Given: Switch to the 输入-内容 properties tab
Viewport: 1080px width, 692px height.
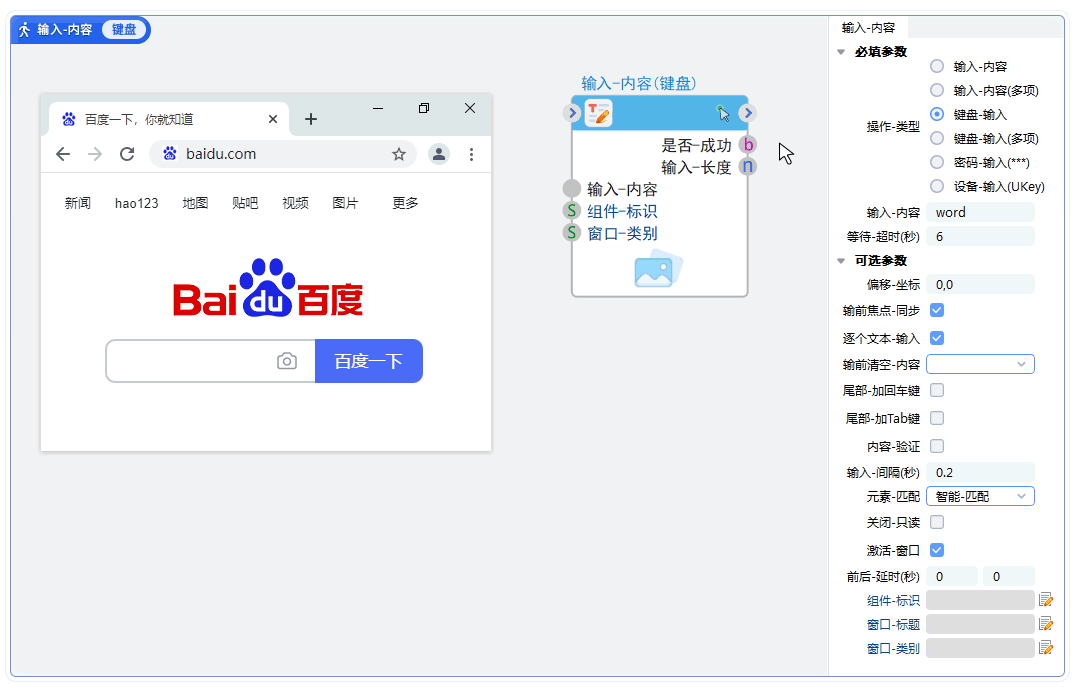Looking at the screenshot, I should tap(868, 28).
